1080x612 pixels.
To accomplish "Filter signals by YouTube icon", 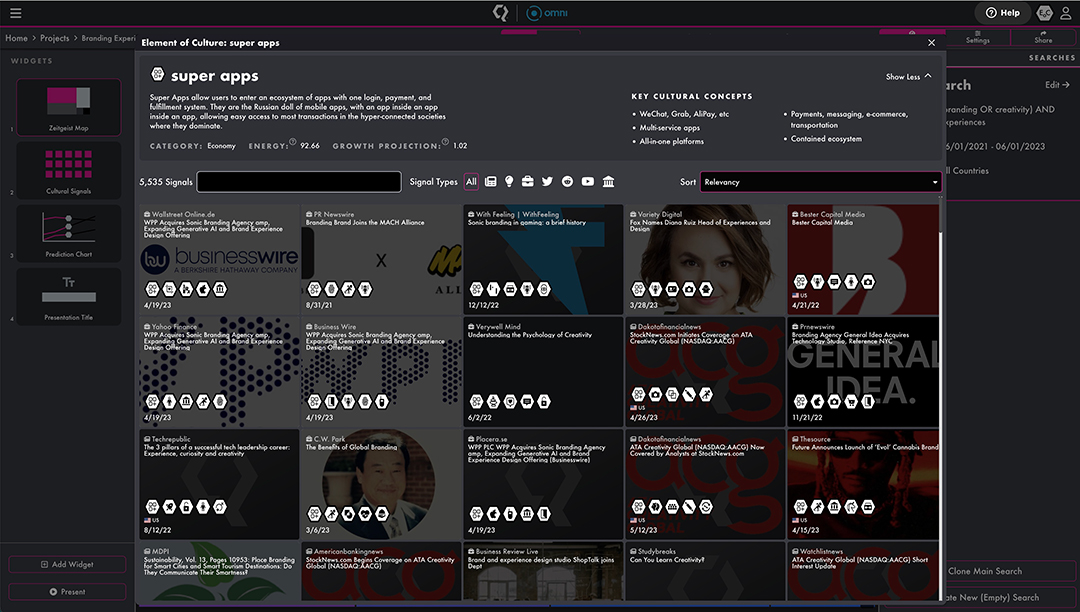I will coord(588,182).
